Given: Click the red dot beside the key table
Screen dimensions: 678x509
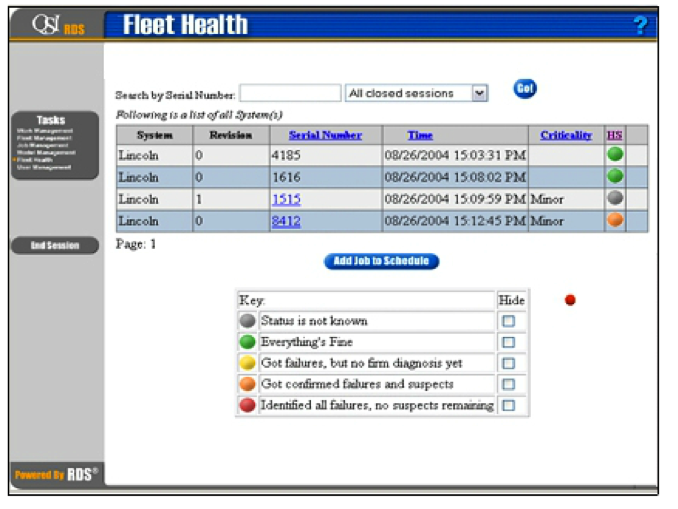Looking at the screenshot, I should tap(570, 299).
